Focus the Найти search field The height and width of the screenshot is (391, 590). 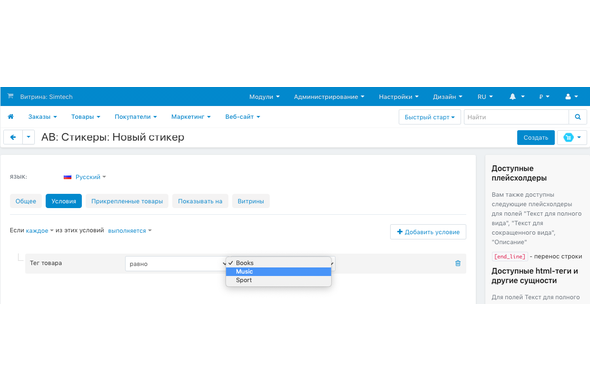pos(516,117)
